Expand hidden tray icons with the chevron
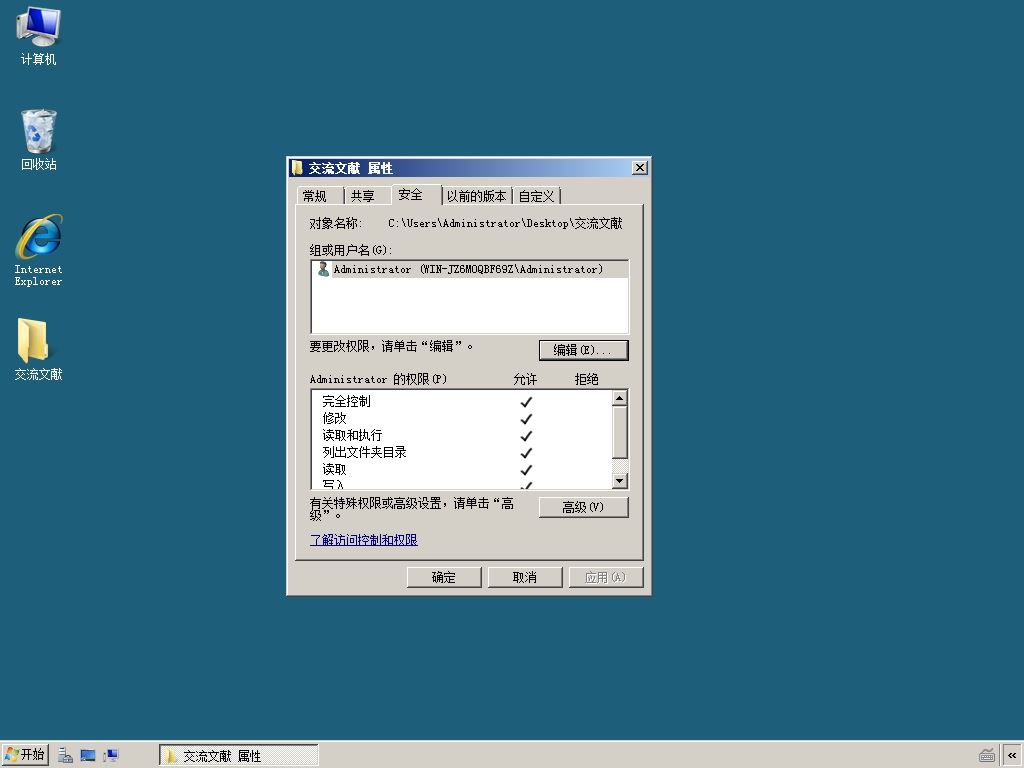 pos(1012,756)
